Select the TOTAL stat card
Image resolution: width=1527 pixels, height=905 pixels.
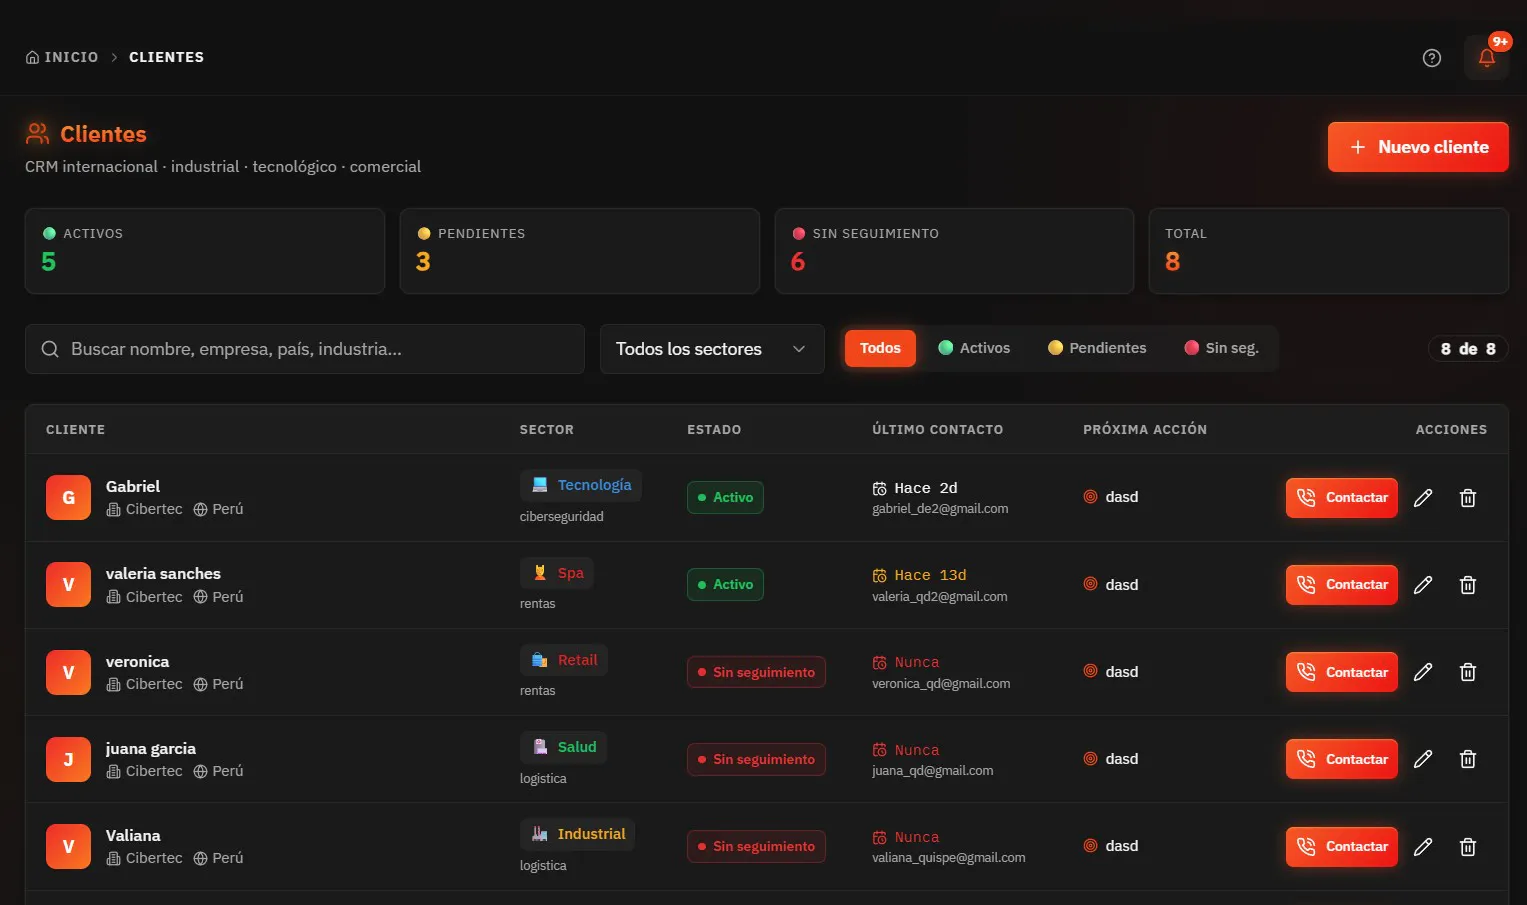click(1329, 251)
